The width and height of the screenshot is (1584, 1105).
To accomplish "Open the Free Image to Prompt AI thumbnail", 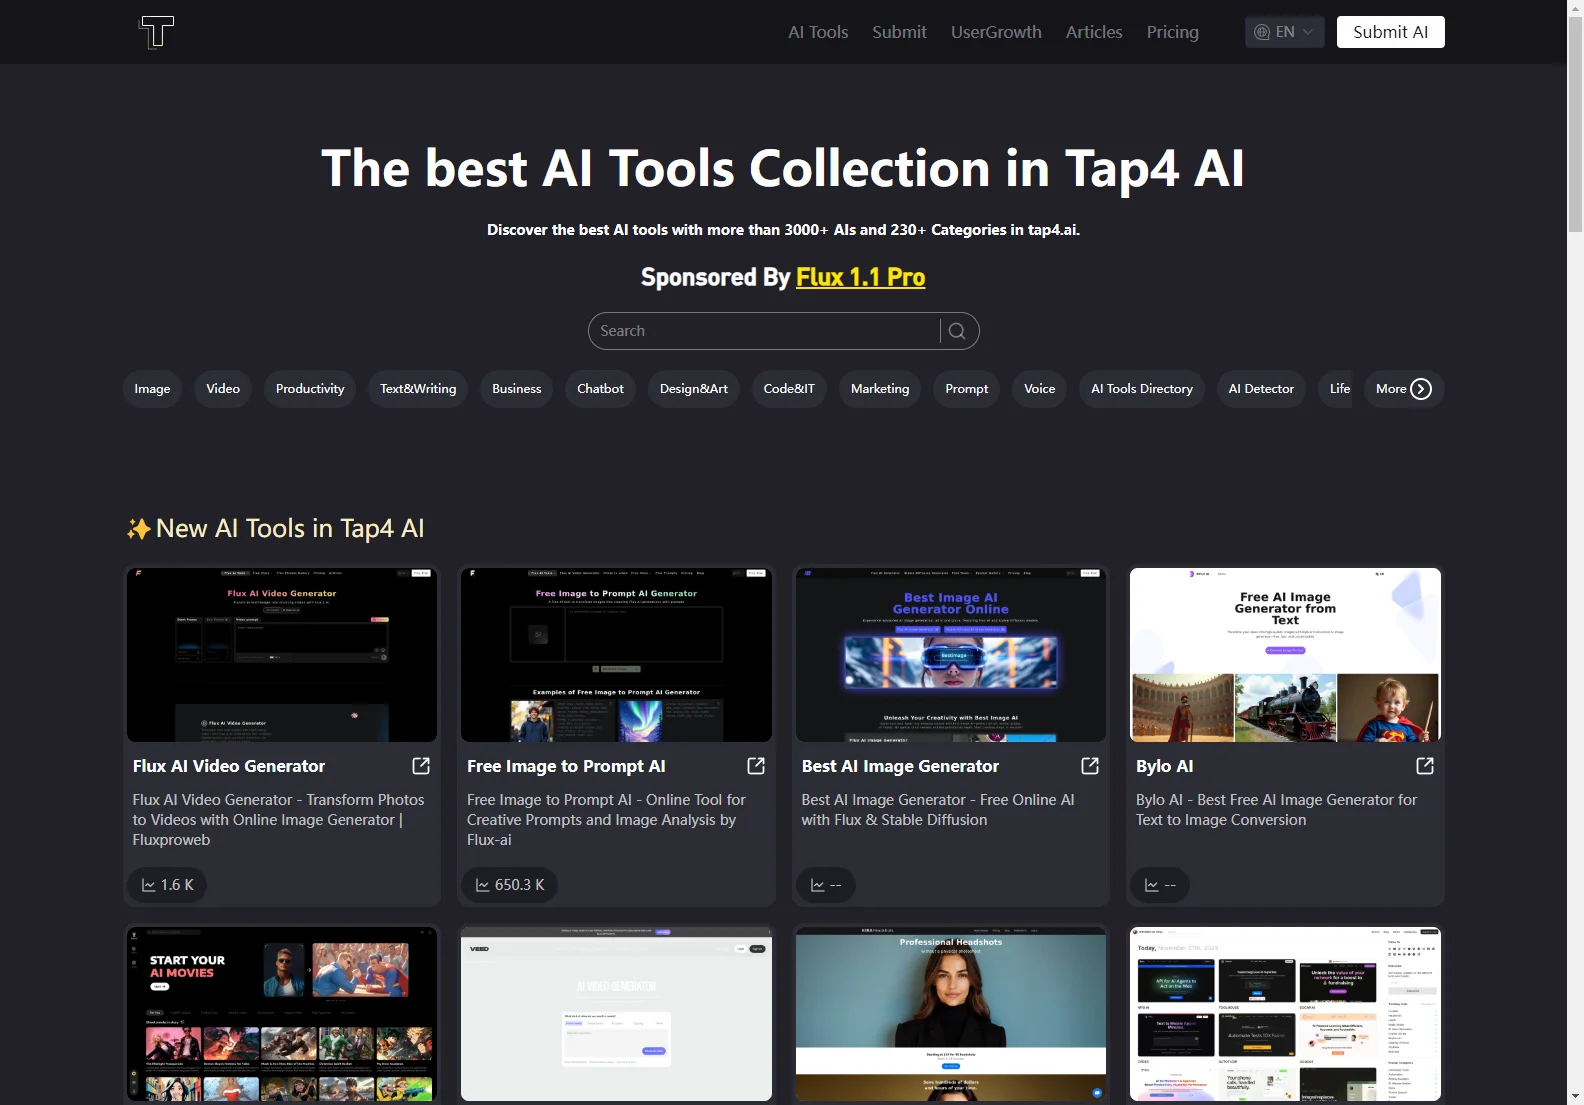I will point(616,655).
